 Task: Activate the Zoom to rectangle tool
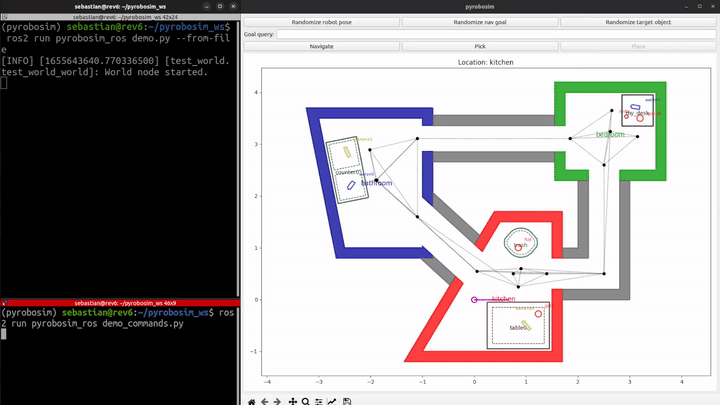click(x=305, y=402)
